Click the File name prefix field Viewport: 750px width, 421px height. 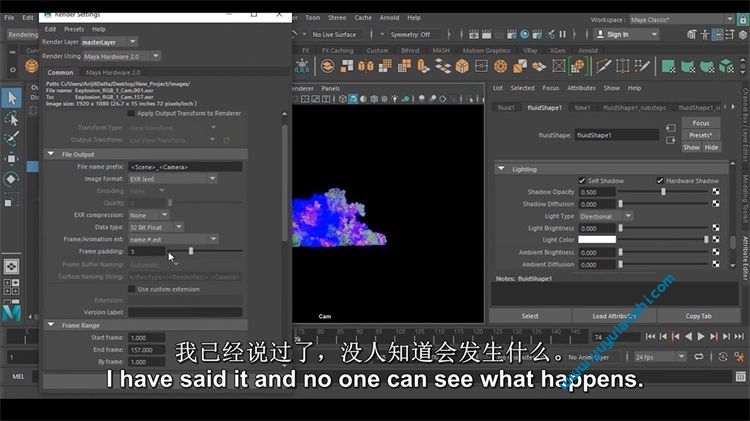(185, 166)
